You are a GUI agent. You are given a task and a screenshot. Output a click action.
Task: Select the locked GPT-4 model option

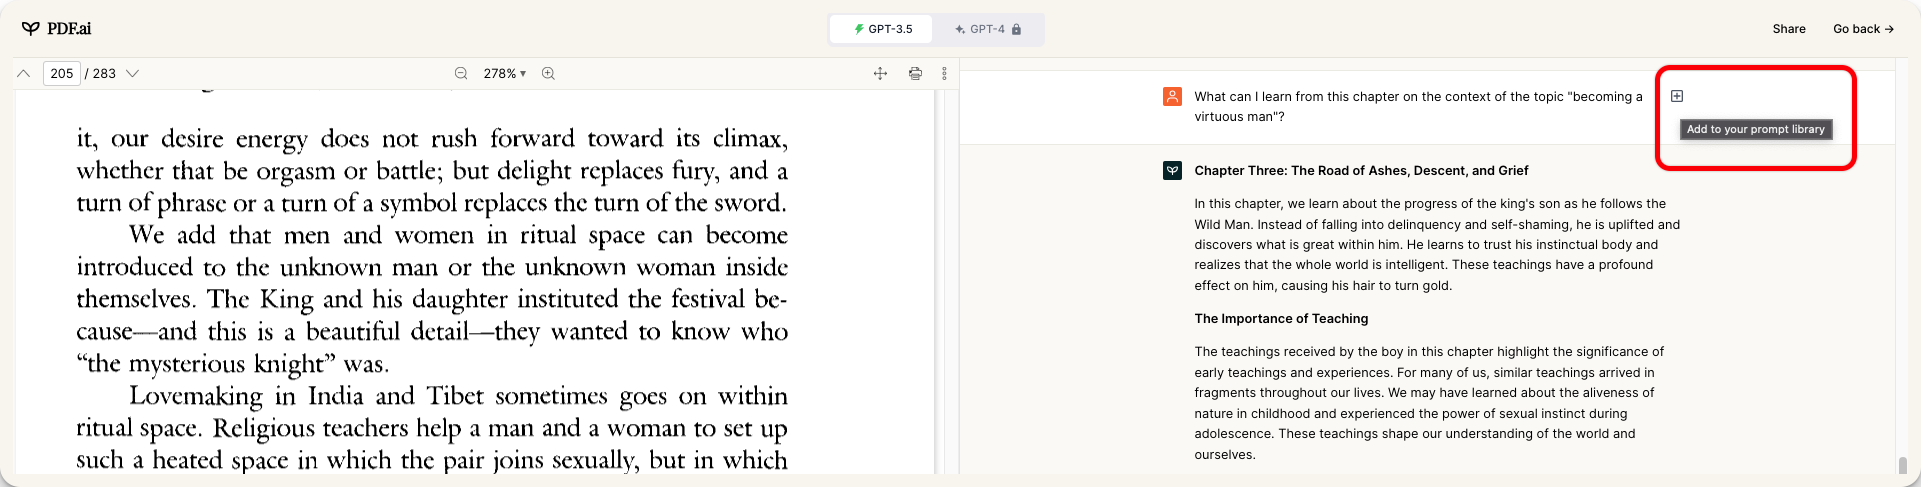click(x=987, y=29)
